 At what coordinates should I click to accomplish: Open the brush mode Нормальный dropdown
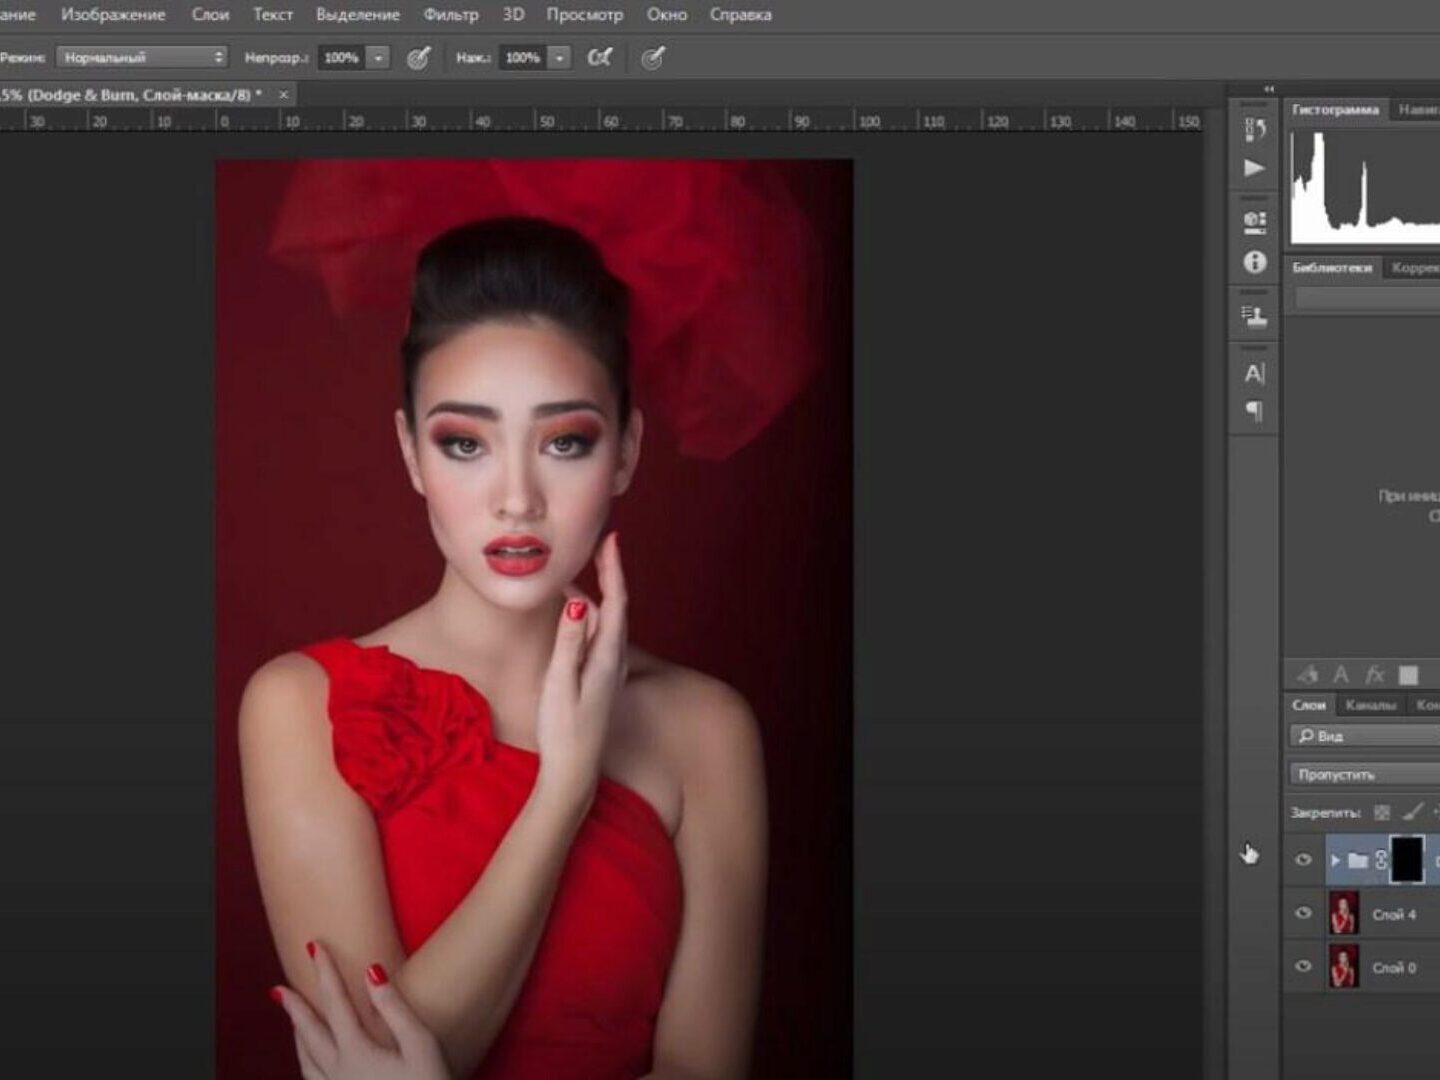pyautogui.click(x=141, y=58)
